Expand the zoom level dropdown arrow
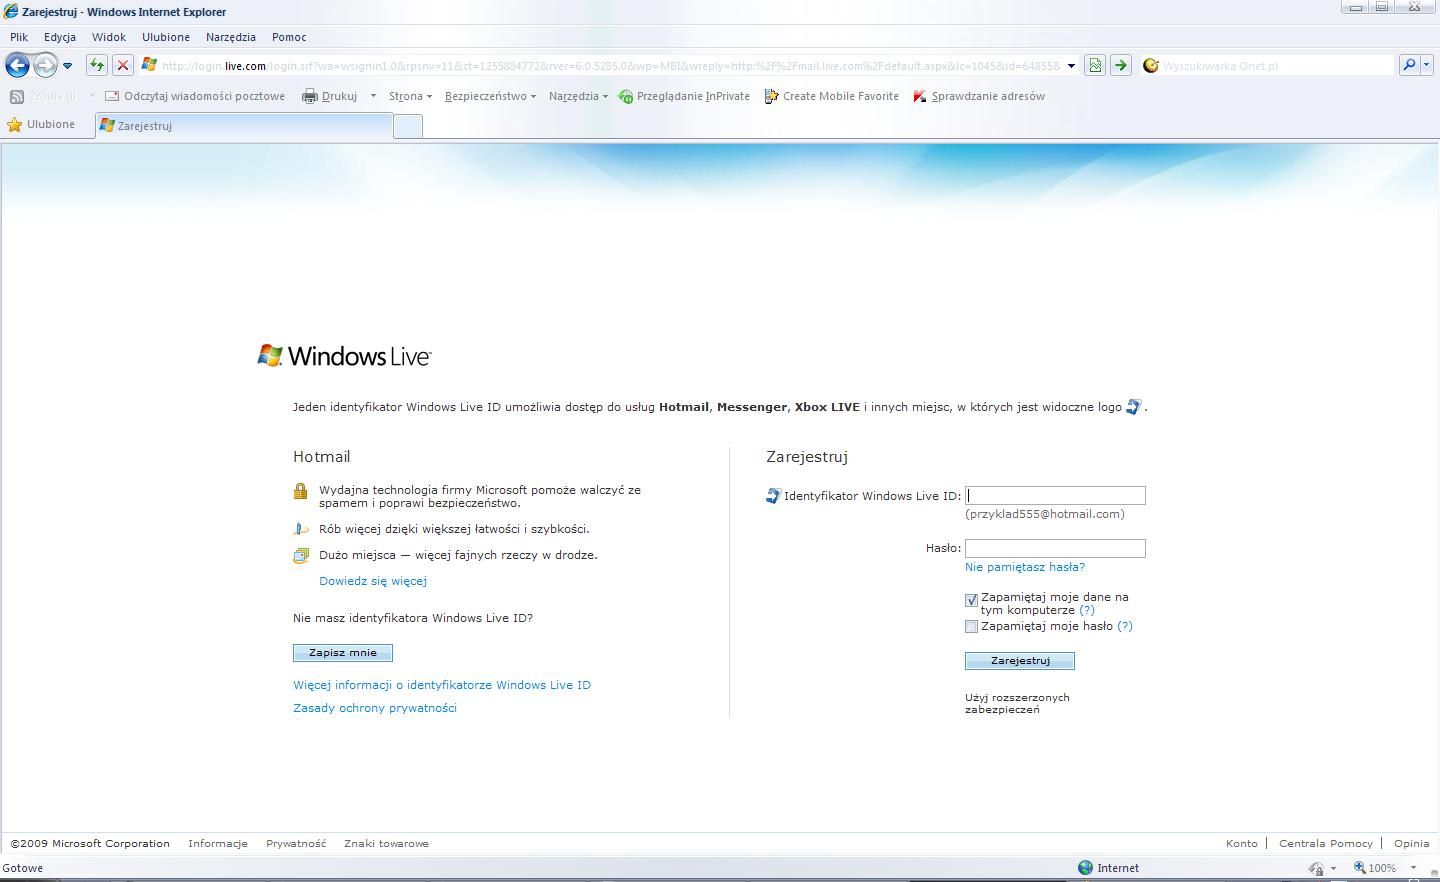This screenshot has height=882, width=1440. (1413, 868)
